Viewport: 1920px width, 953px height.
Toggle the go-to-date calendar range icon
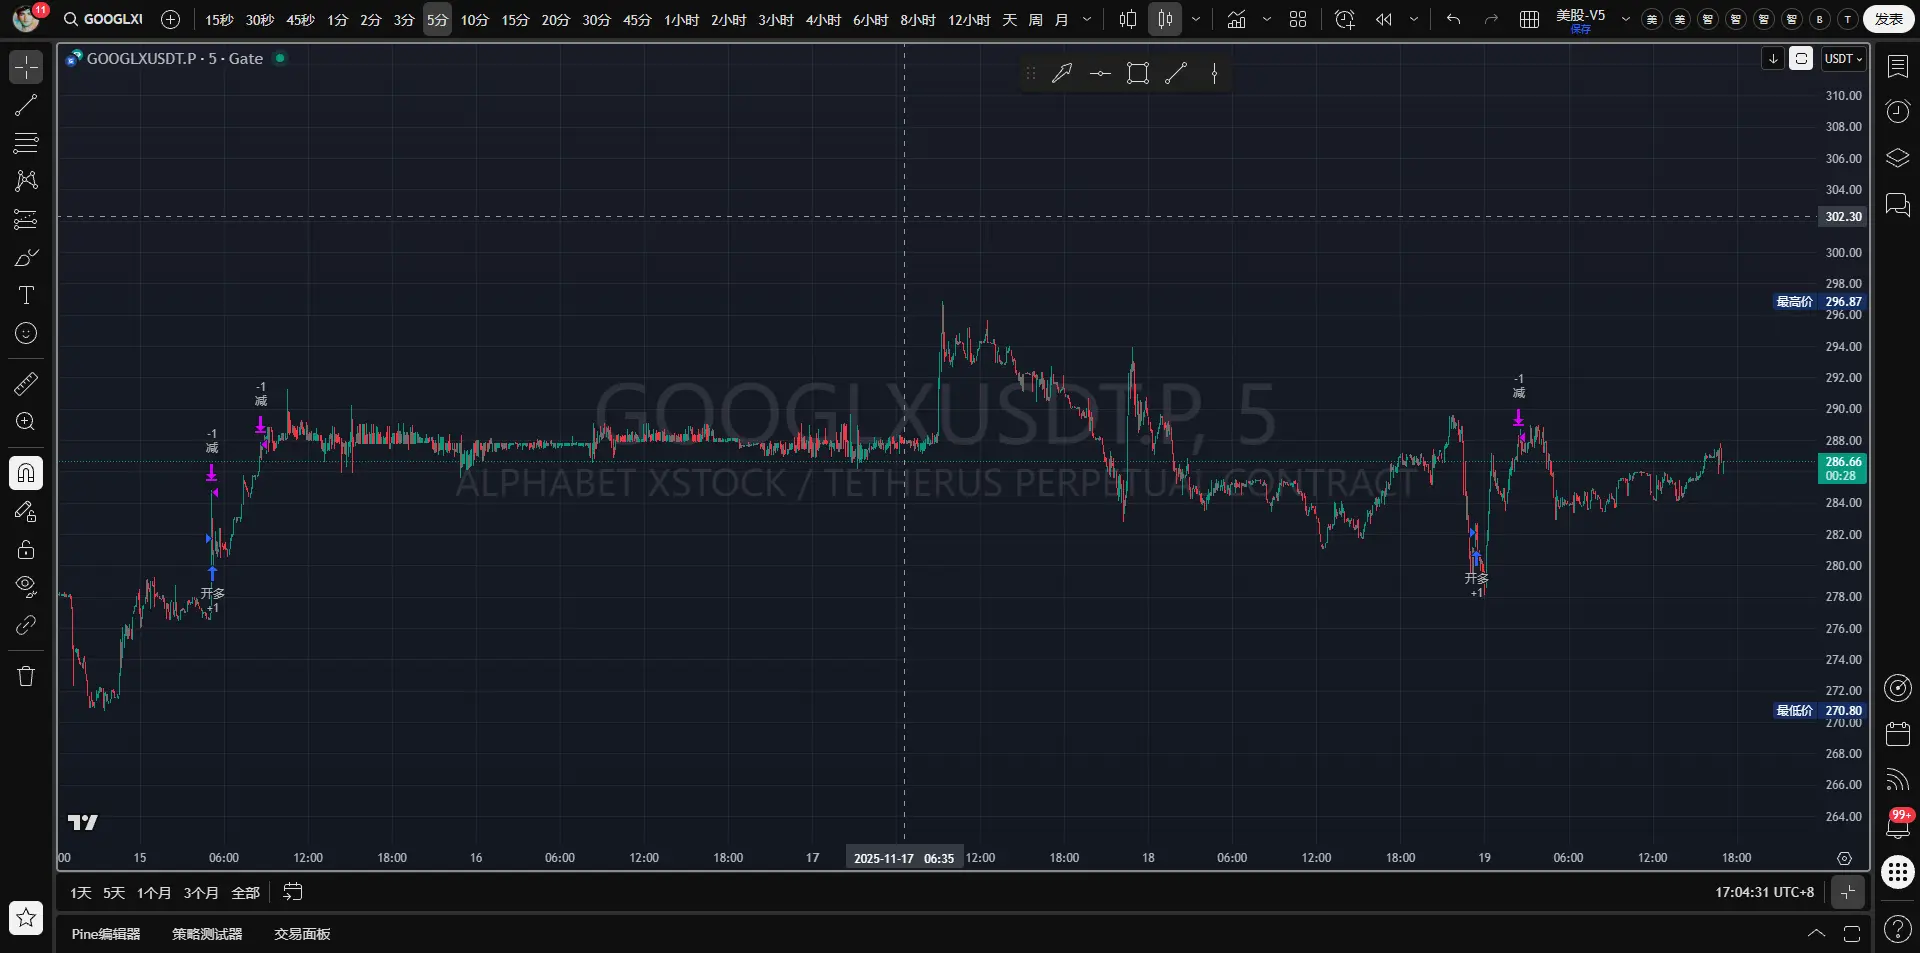293,892
